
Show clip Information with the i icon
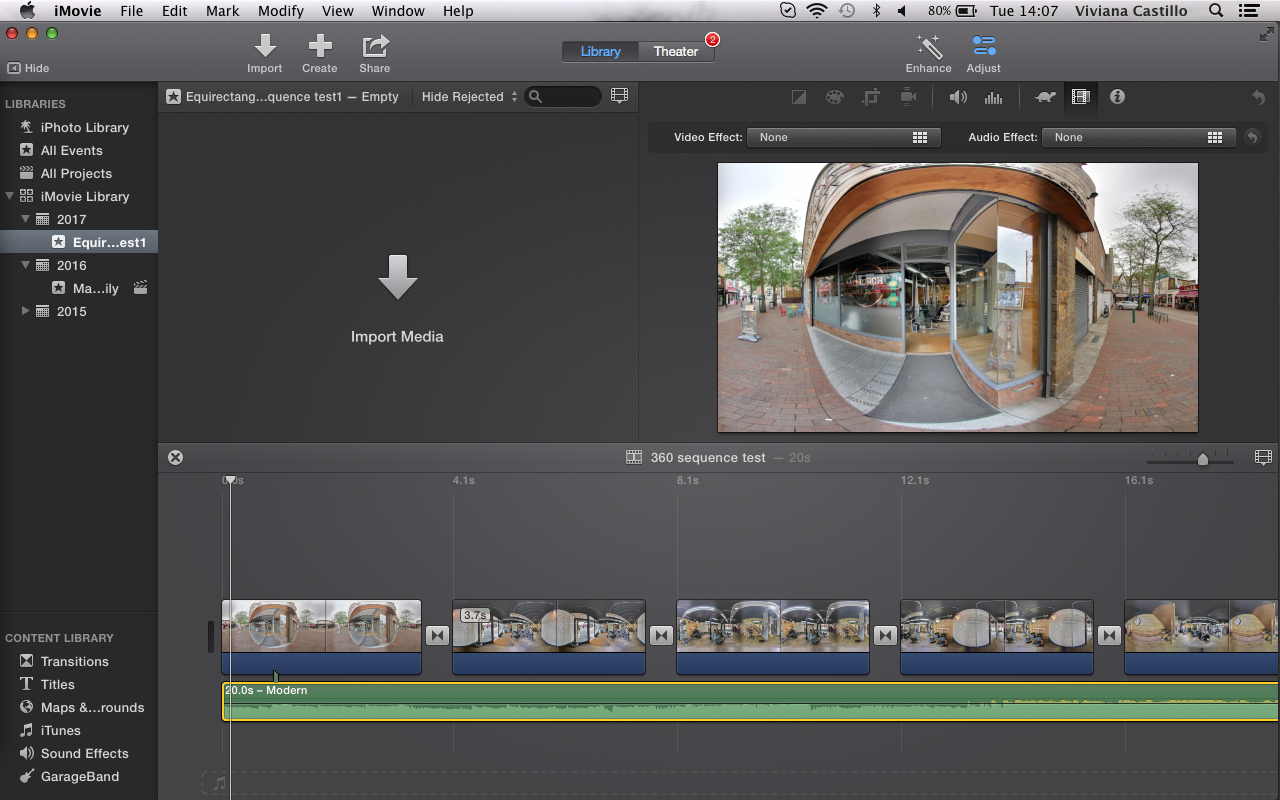(1117, 97)
